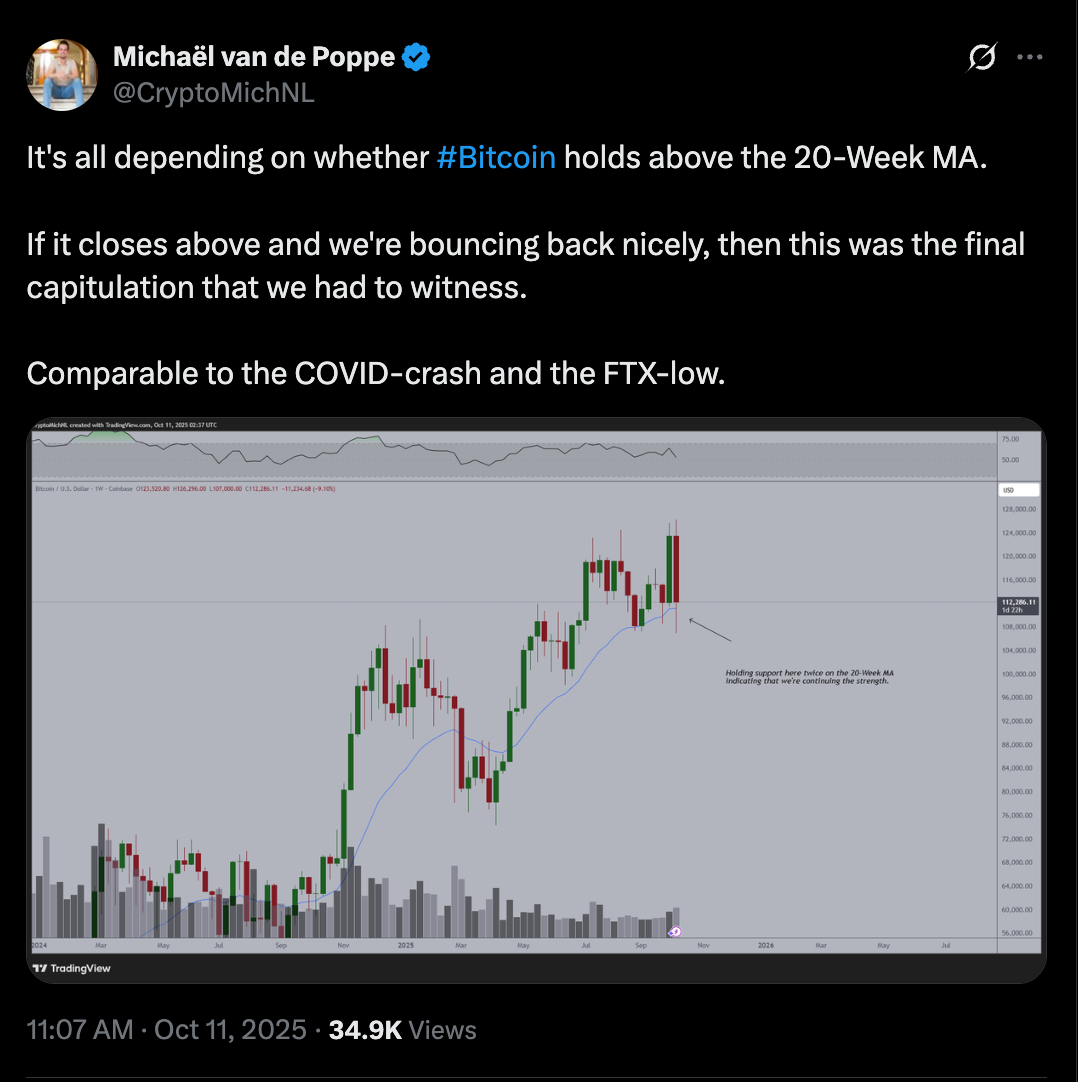The image size is (1078, 1082).
Task: Open the Grok slashed-circle icon
Action: pyautogui.click(x=981, y=59)
